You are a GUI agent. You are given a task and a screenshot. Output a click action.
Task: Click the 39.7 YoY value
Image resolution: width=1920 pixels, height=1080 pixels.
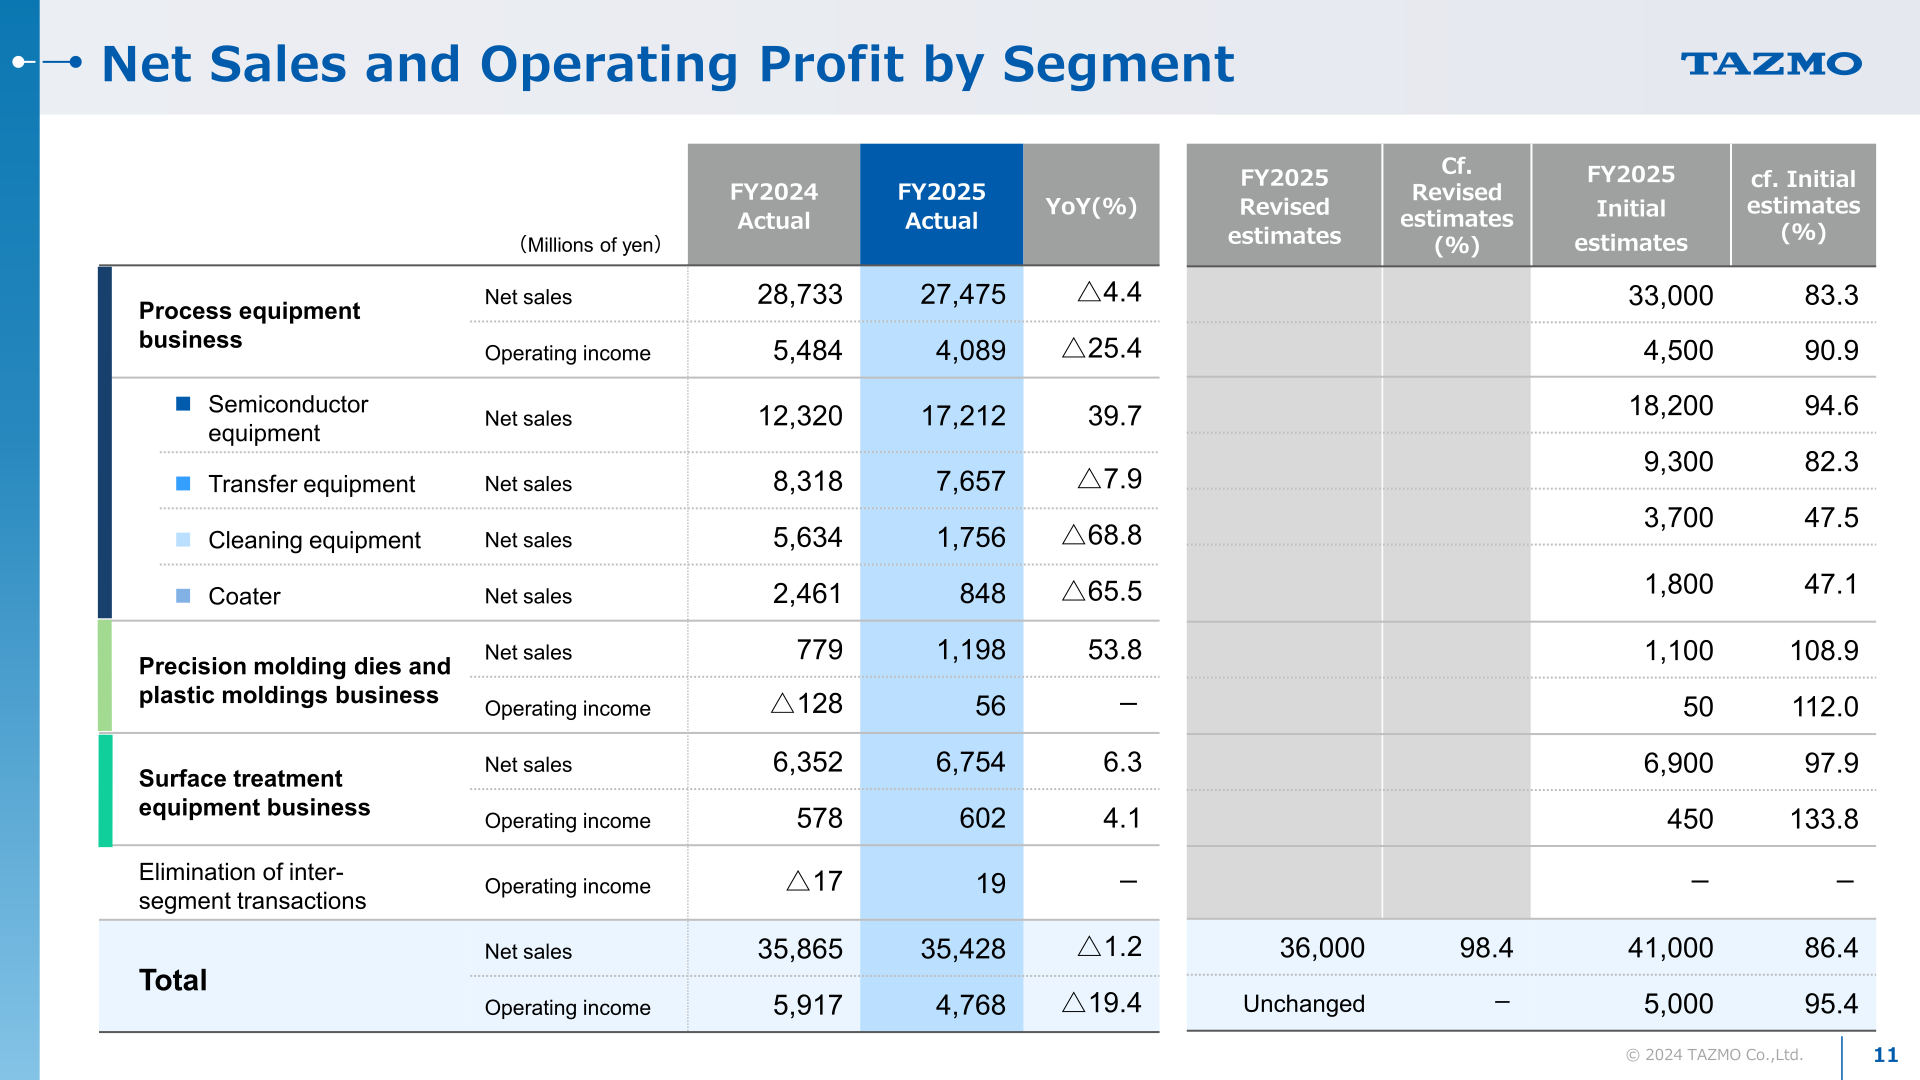click(1114, 416)
